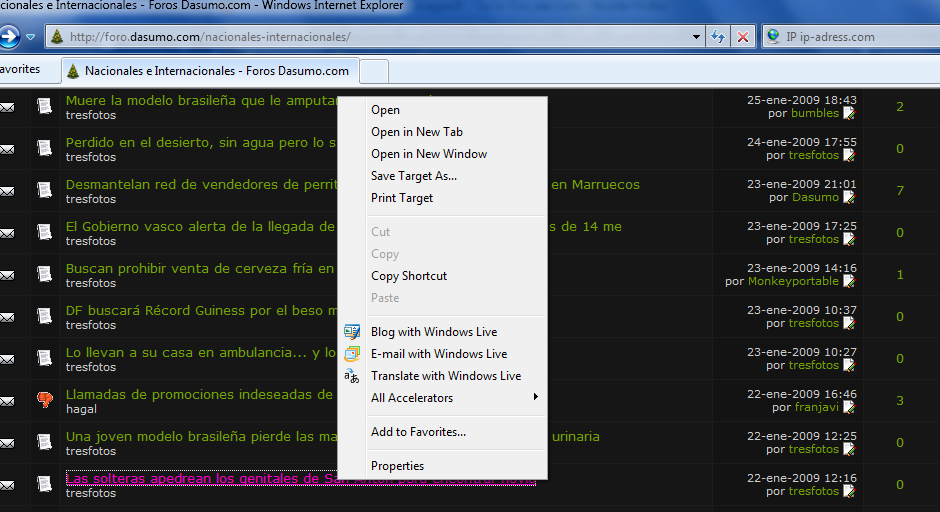This screenshot has height=512, width=940.
Task: Select Open in New Tab
Action: 417,132
